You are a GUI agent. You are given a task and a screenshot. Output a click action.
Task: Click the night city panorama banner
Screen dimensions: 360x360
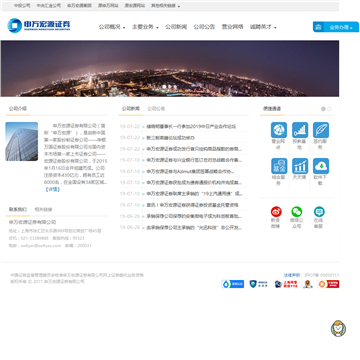pos(170,69)
